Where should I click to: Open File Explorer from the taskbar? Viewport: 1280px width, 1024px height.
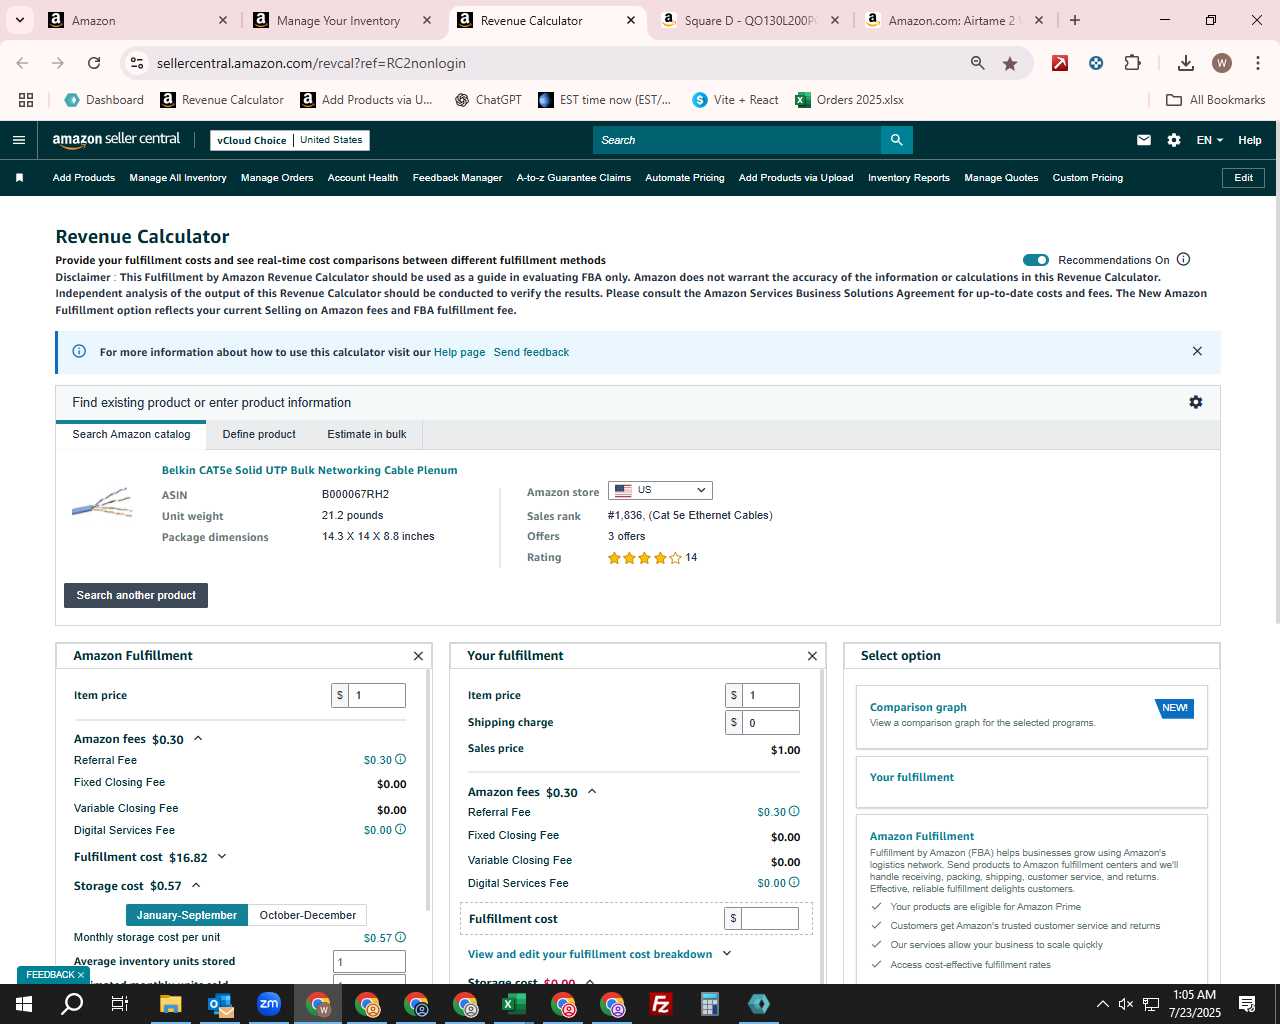coord(170,1004)
